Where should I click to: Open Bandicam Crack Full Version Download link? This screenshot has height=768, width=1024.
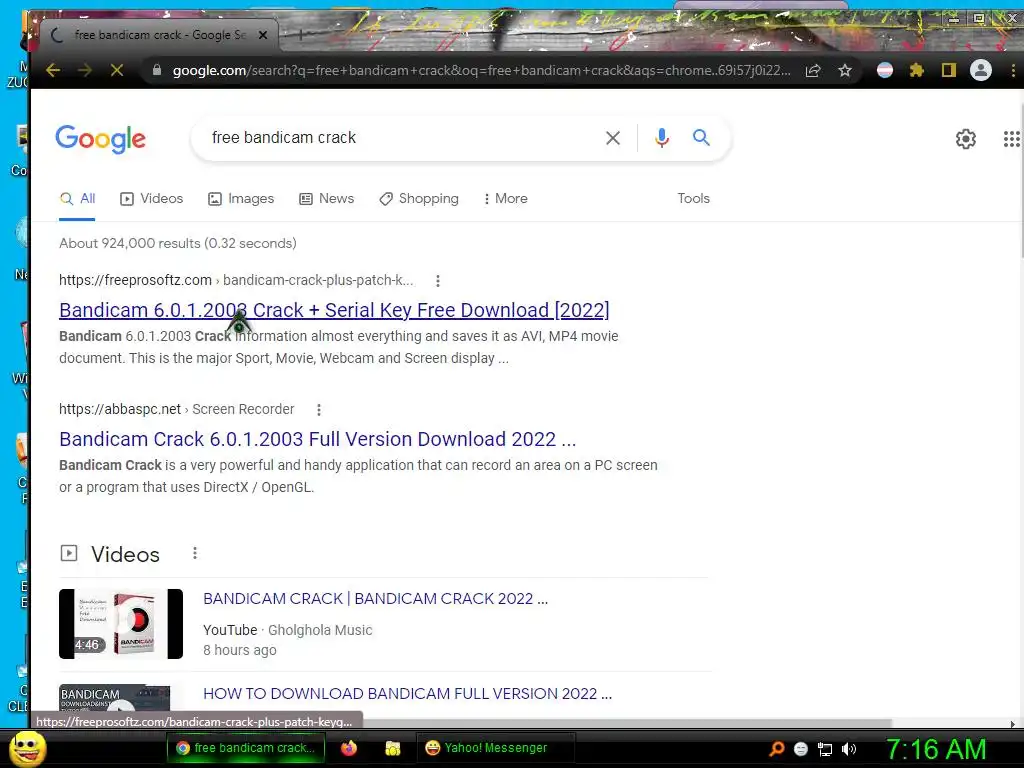pyautogui.click(x=317, y=440)
